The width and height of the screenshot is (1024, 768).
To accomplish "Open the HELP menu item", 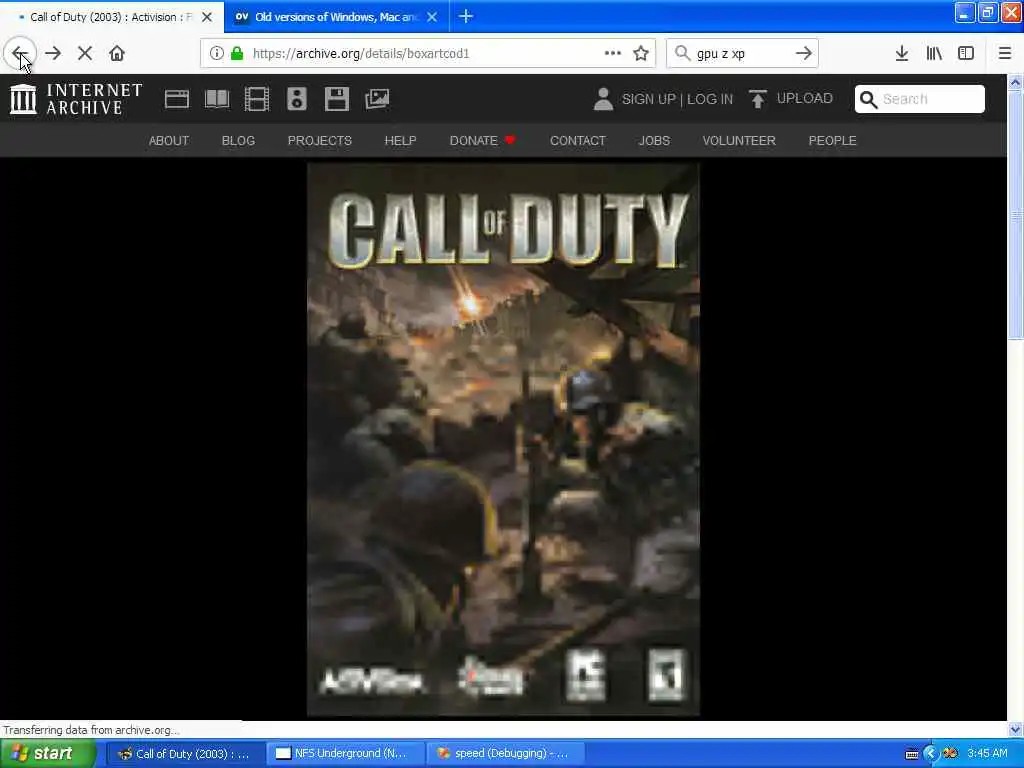I will point(400,140).
